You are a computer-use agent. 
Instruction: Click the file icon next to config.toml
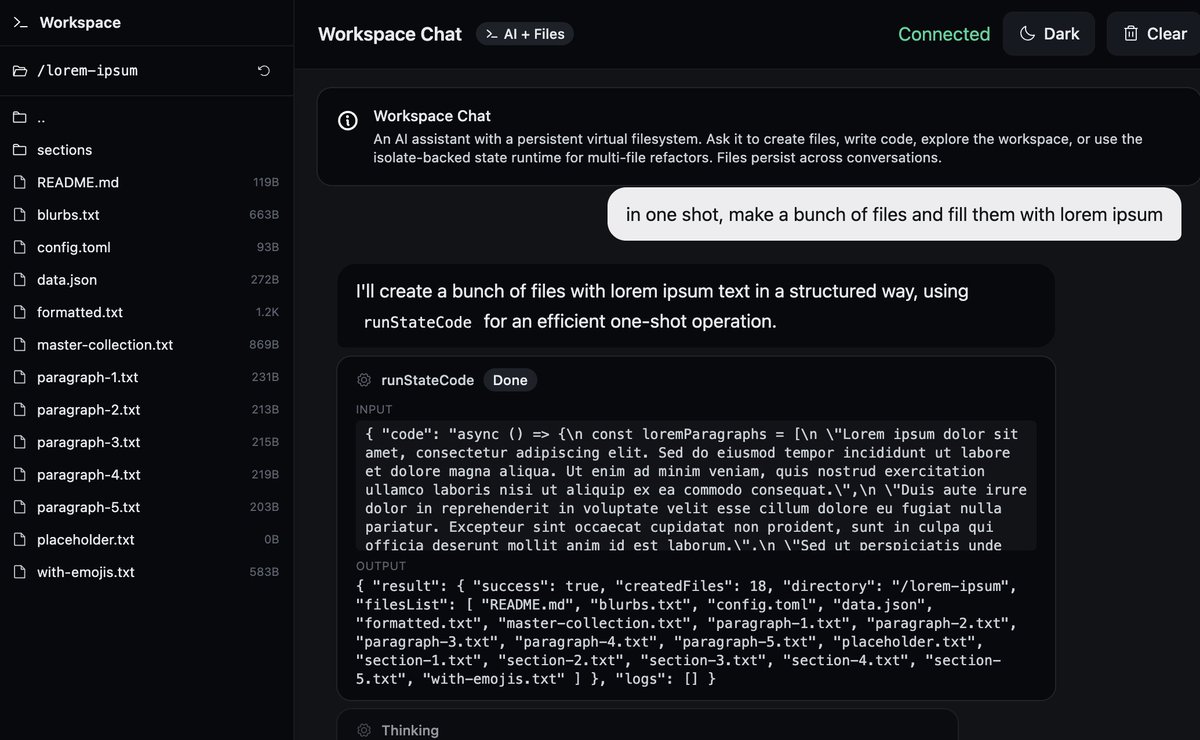(20, 248)
